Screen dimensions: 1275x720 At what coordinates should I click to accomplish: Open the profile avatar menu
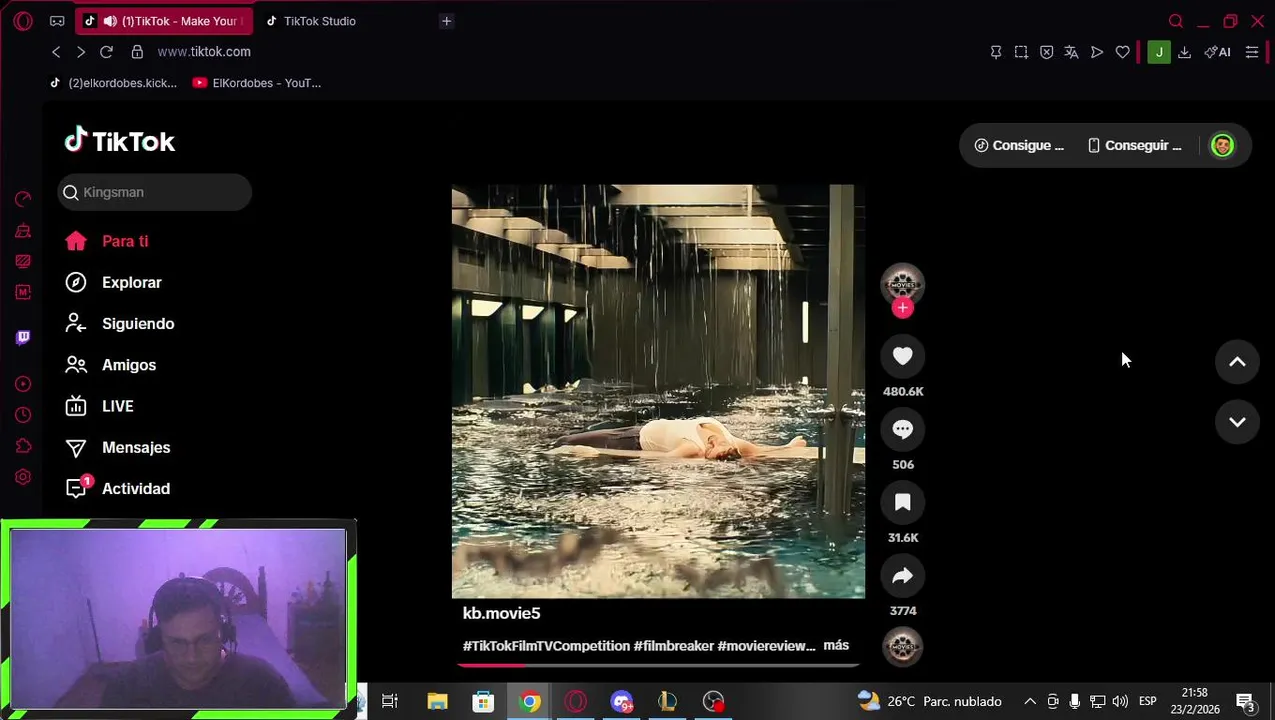tap(1222, 145)
